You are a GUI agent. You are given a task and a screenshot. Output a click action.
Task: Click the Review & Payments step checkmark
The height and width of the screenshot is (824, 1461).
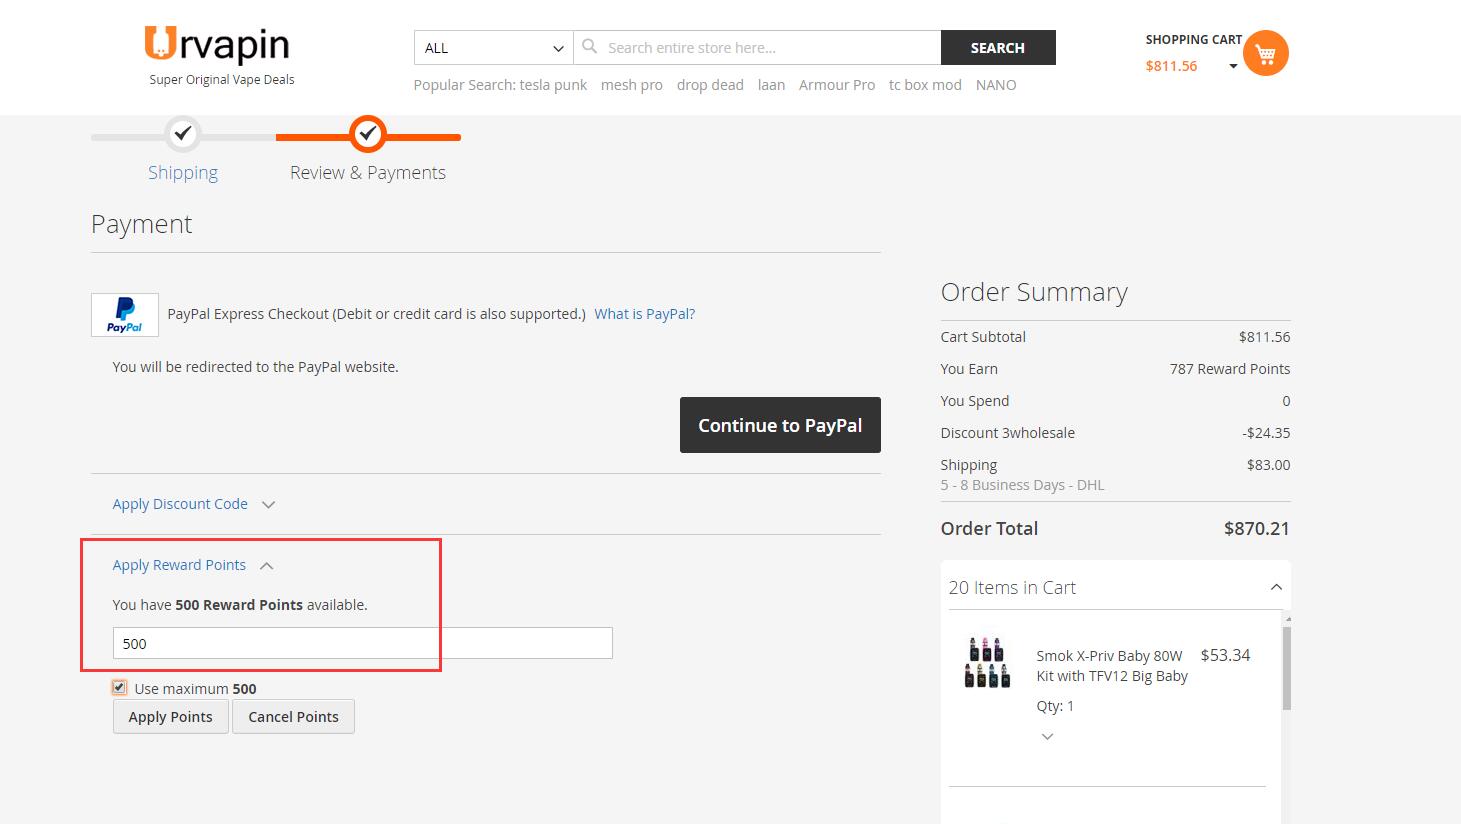coord(368,133)
